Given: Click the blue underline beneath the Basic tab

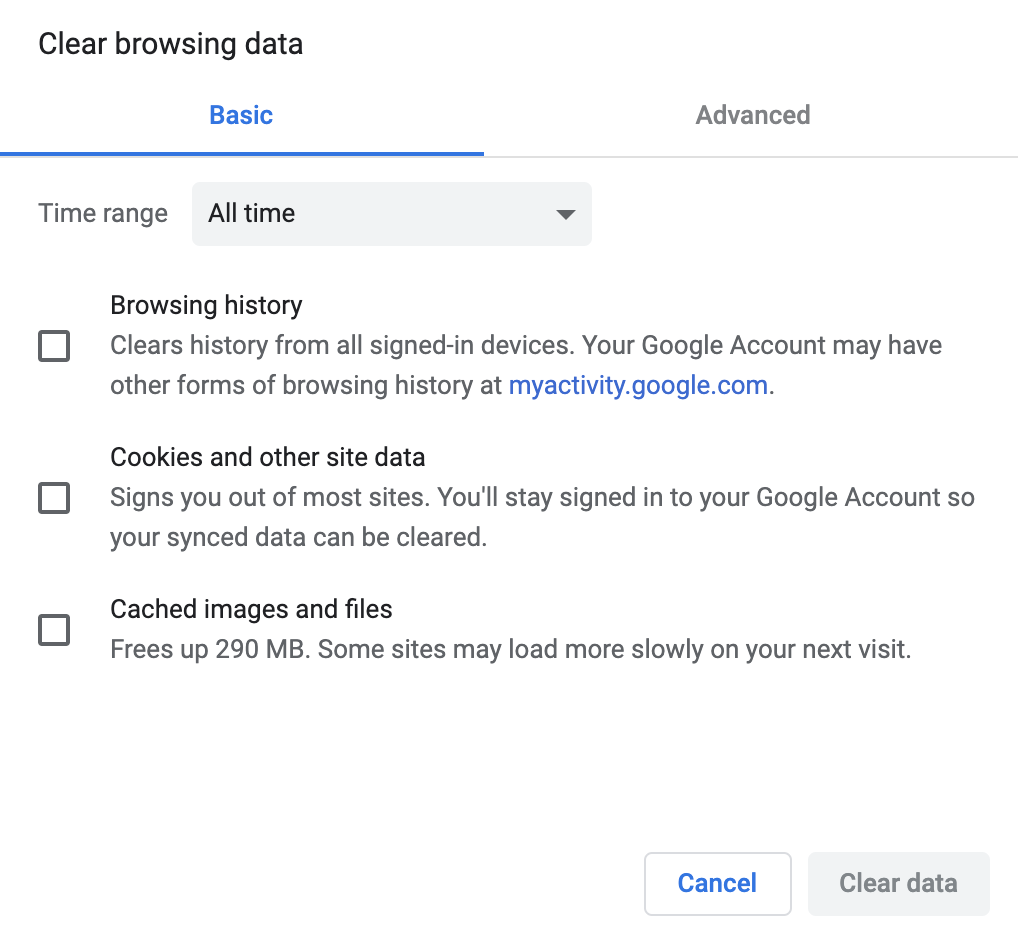Looking at the screenshot, I should 241,154.
